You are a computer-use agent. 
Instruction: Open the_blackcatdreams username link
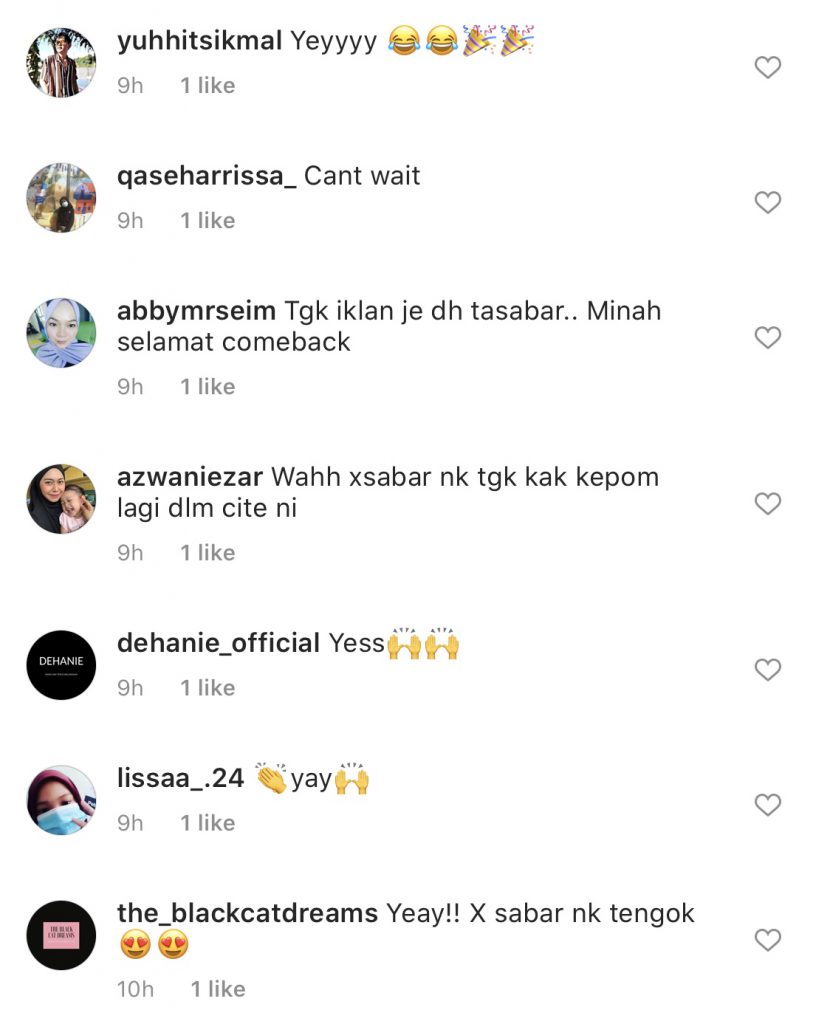point(247,913)
